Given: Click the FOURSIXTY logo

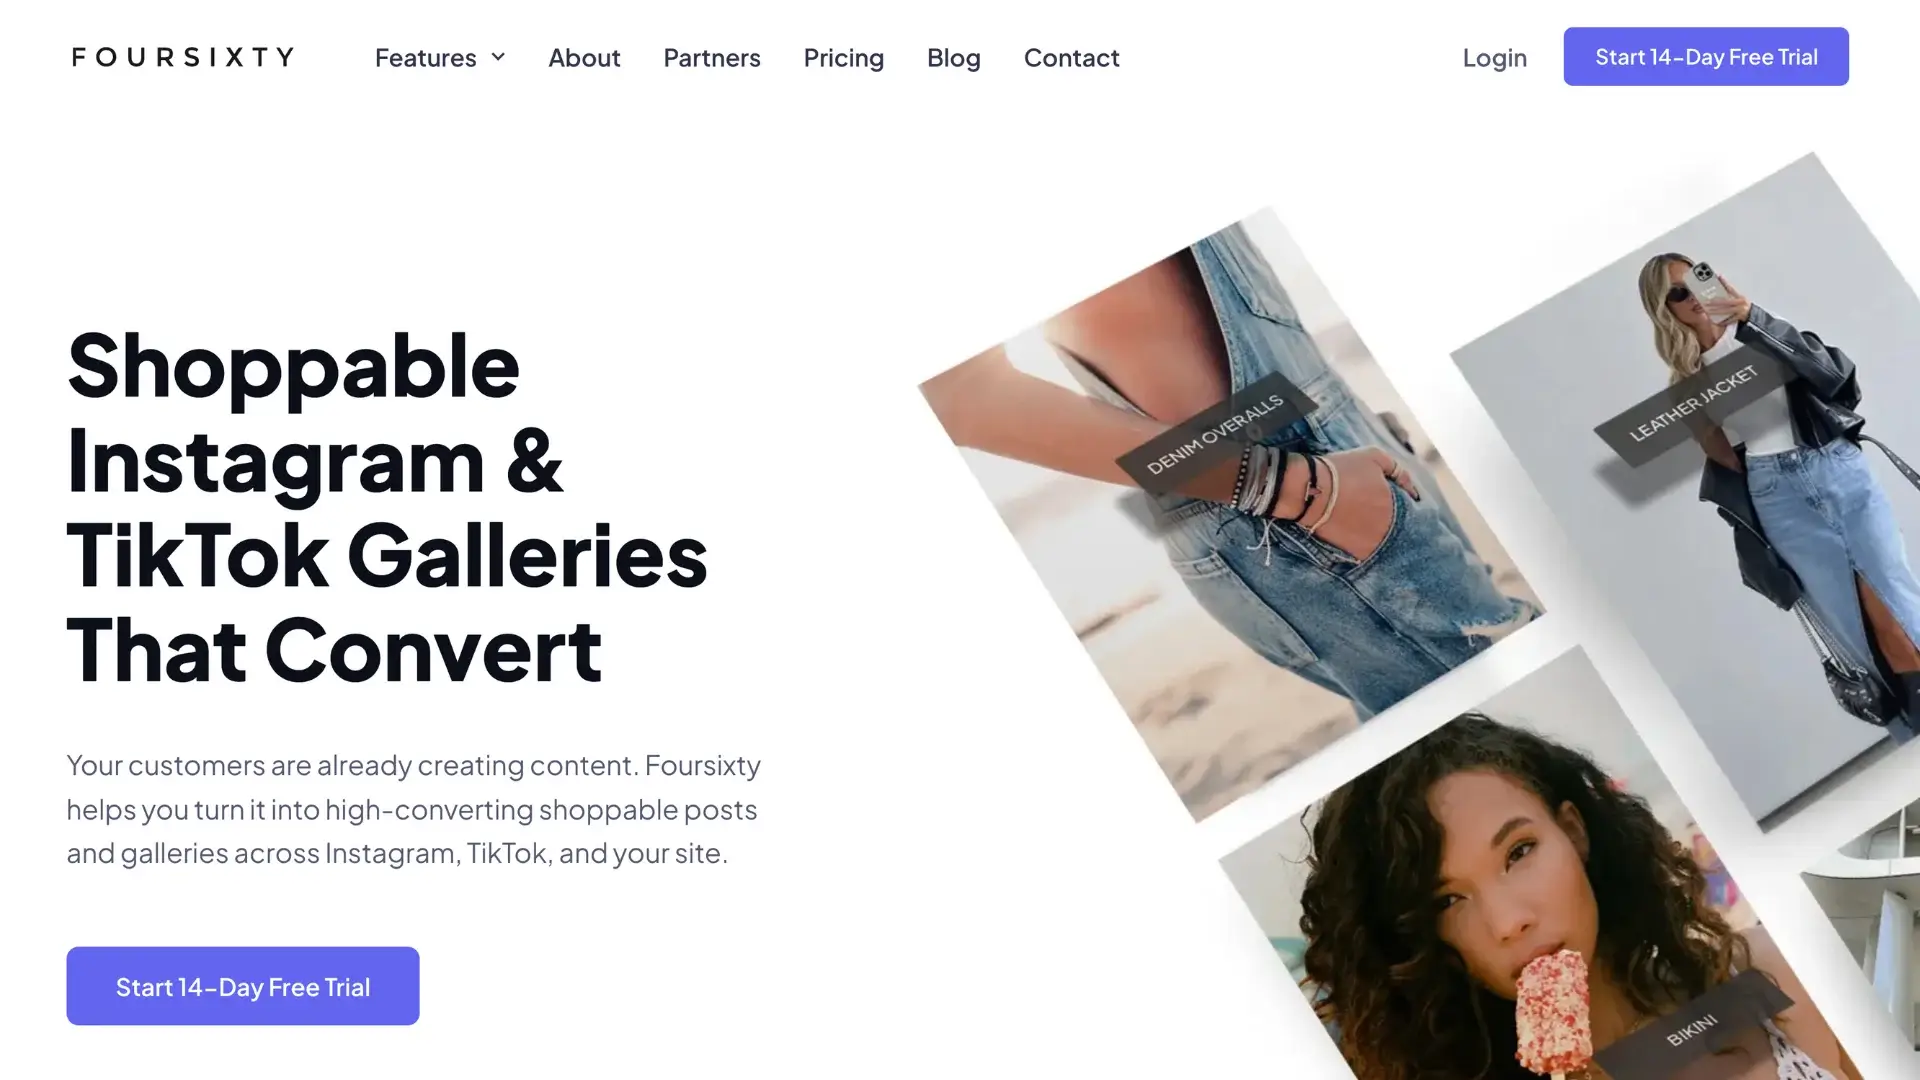Looking at the screenshot, I should [x=183, y=57].
